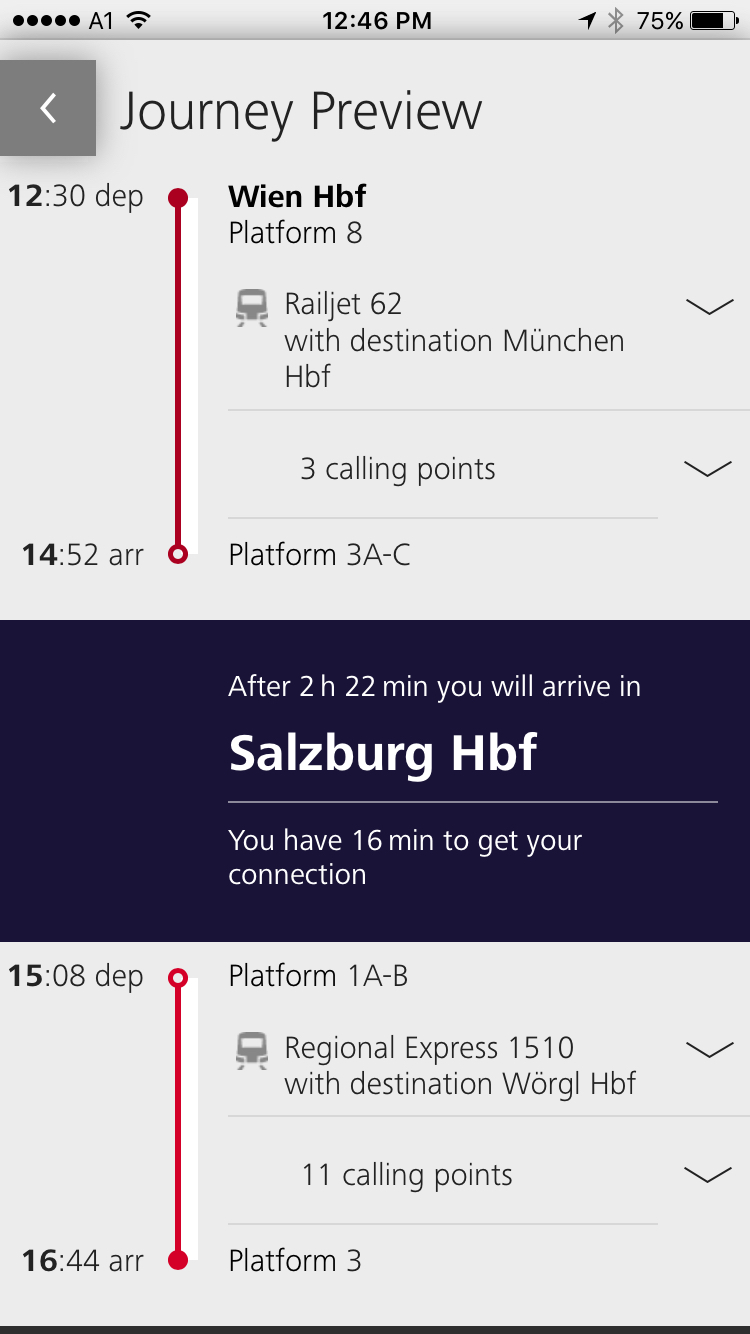Tap the back arrow button
This screenshot has height=1334, width=750.
pos(48,108)
